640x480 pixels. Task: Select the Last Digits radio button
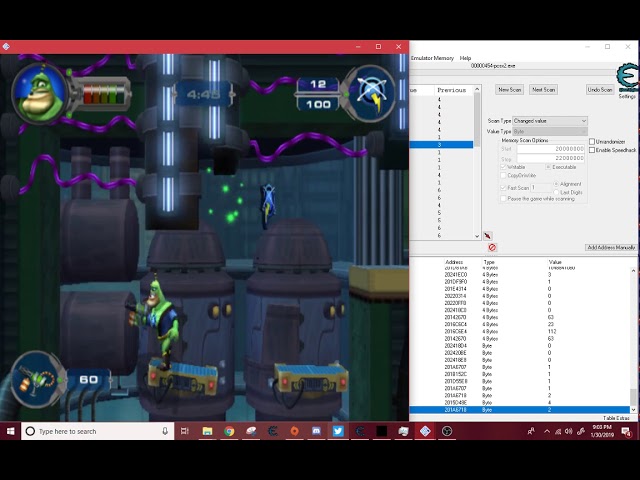click(556, 192)
